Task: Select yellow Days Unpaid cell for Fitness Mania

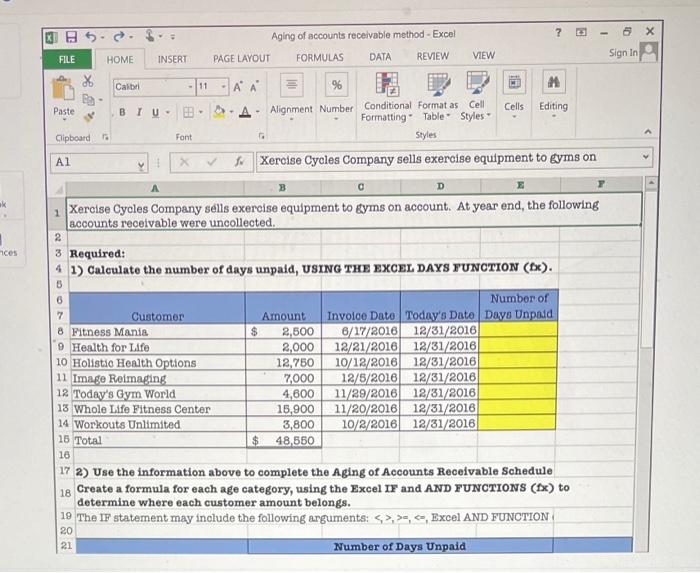Action: coord(518,330)
